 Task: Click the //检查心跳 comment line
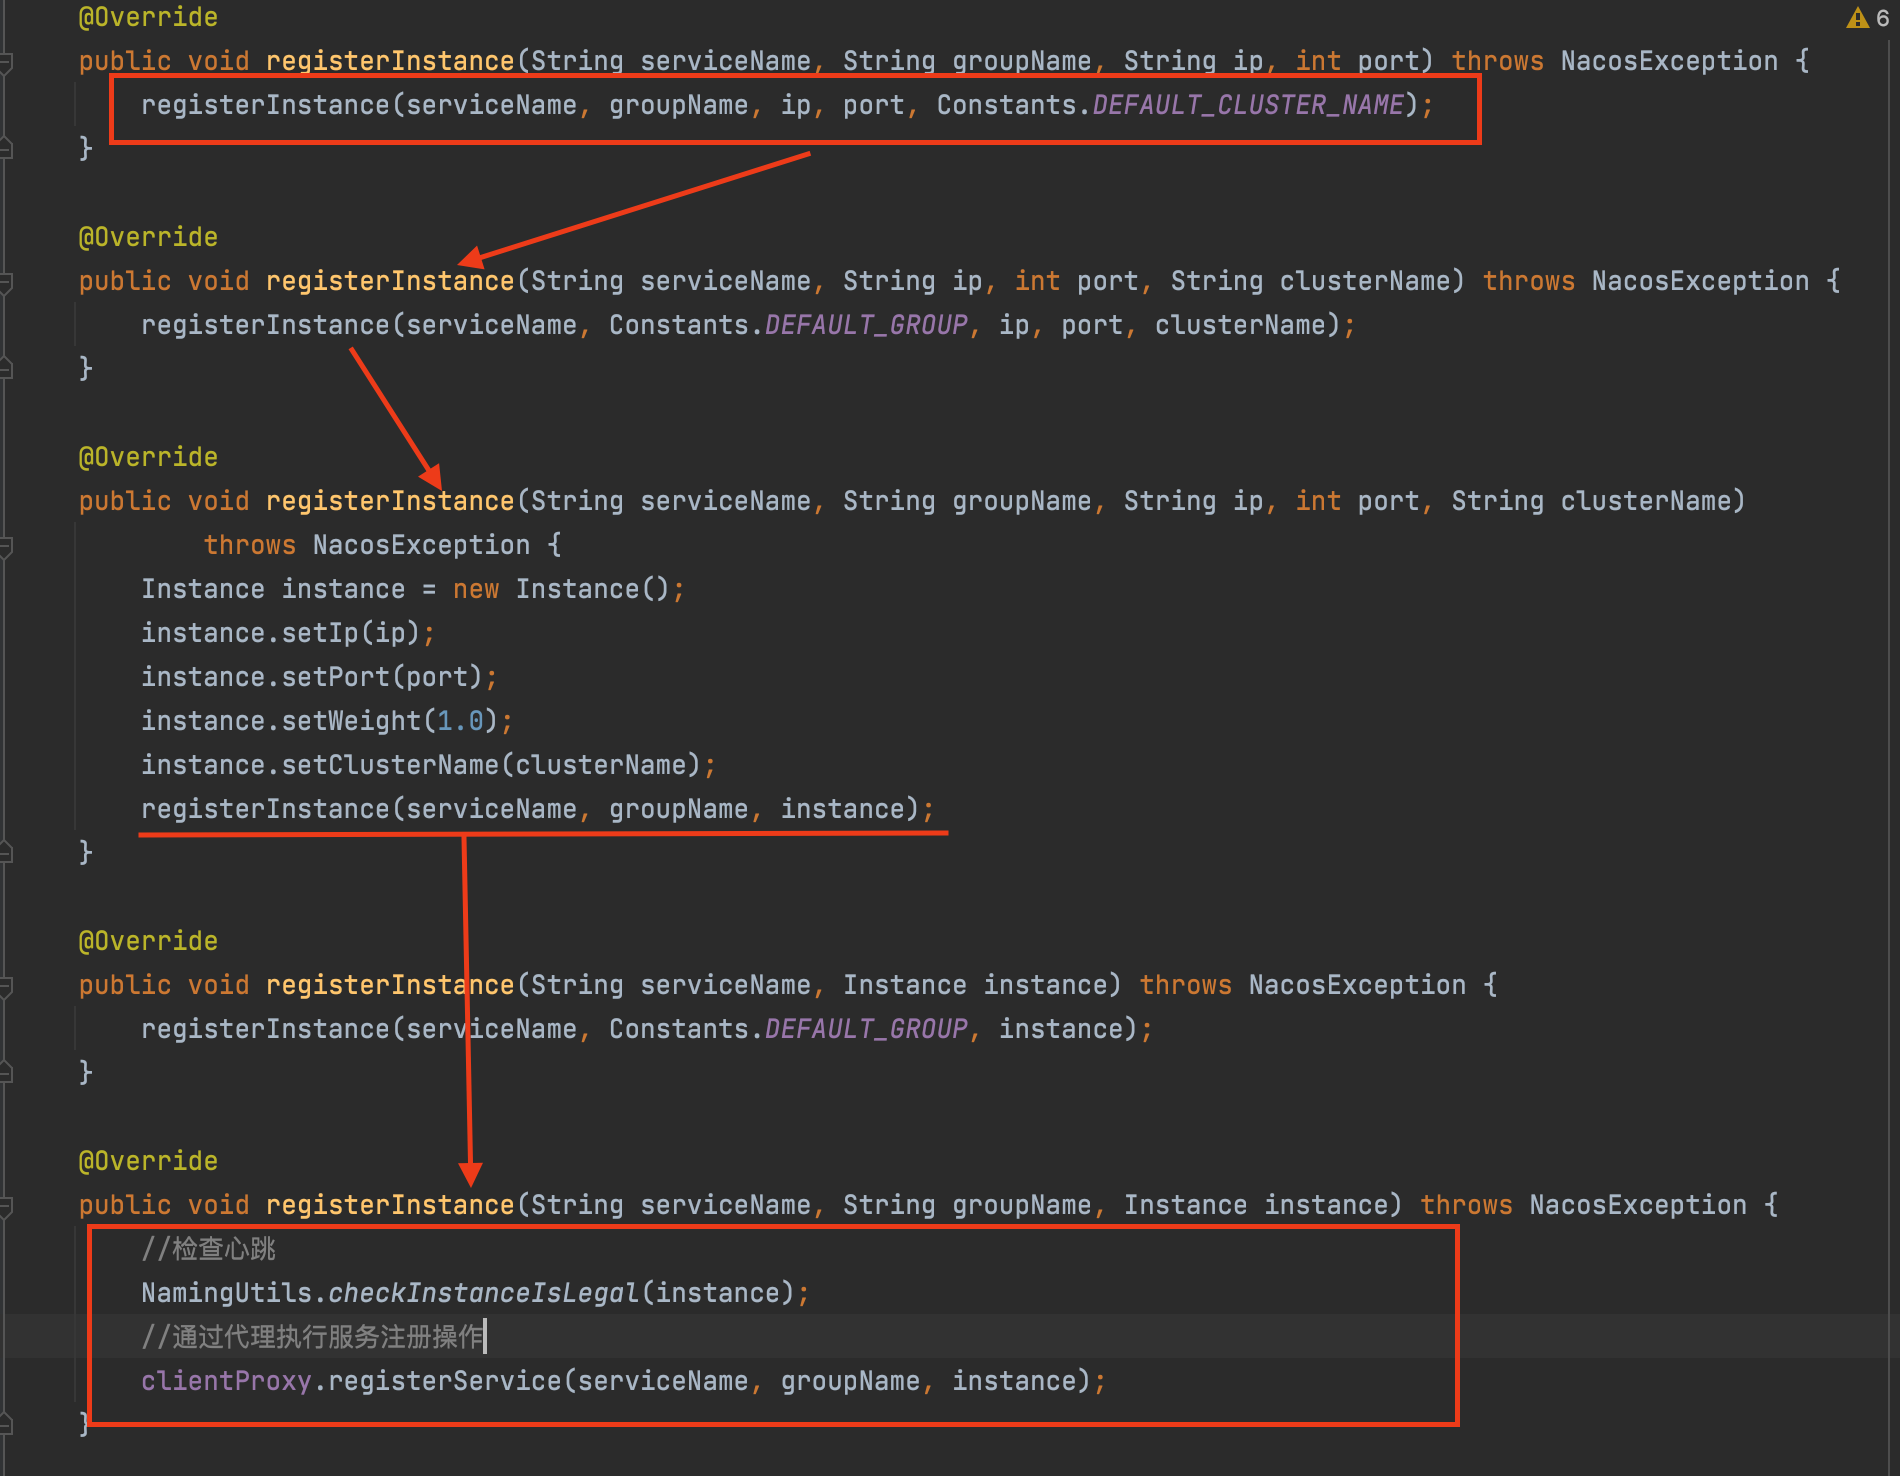[x=208, y=1249]
